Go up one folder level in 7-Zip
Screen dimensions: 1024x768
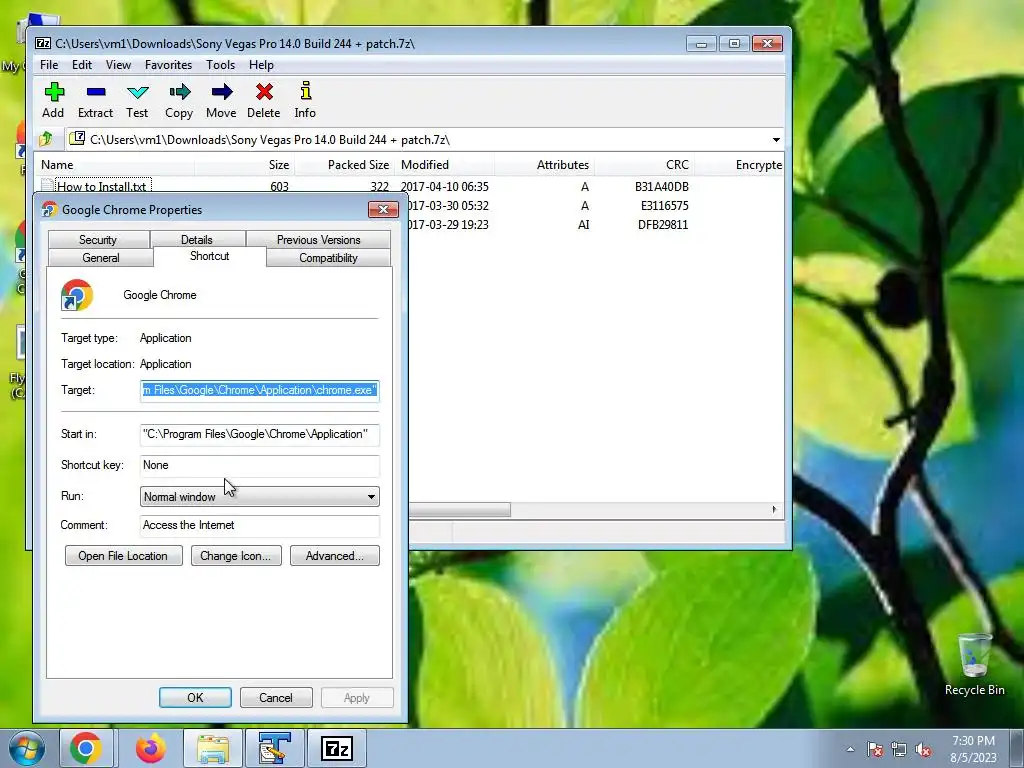pyautogui.click(x=46, y=139)
